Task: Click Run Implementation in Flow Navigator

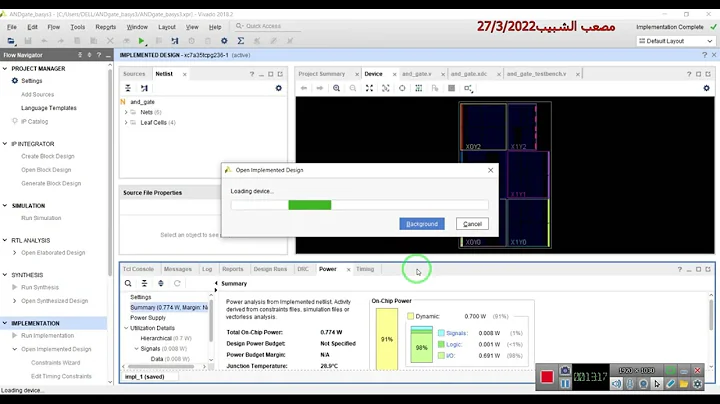Action: [47, 336]
